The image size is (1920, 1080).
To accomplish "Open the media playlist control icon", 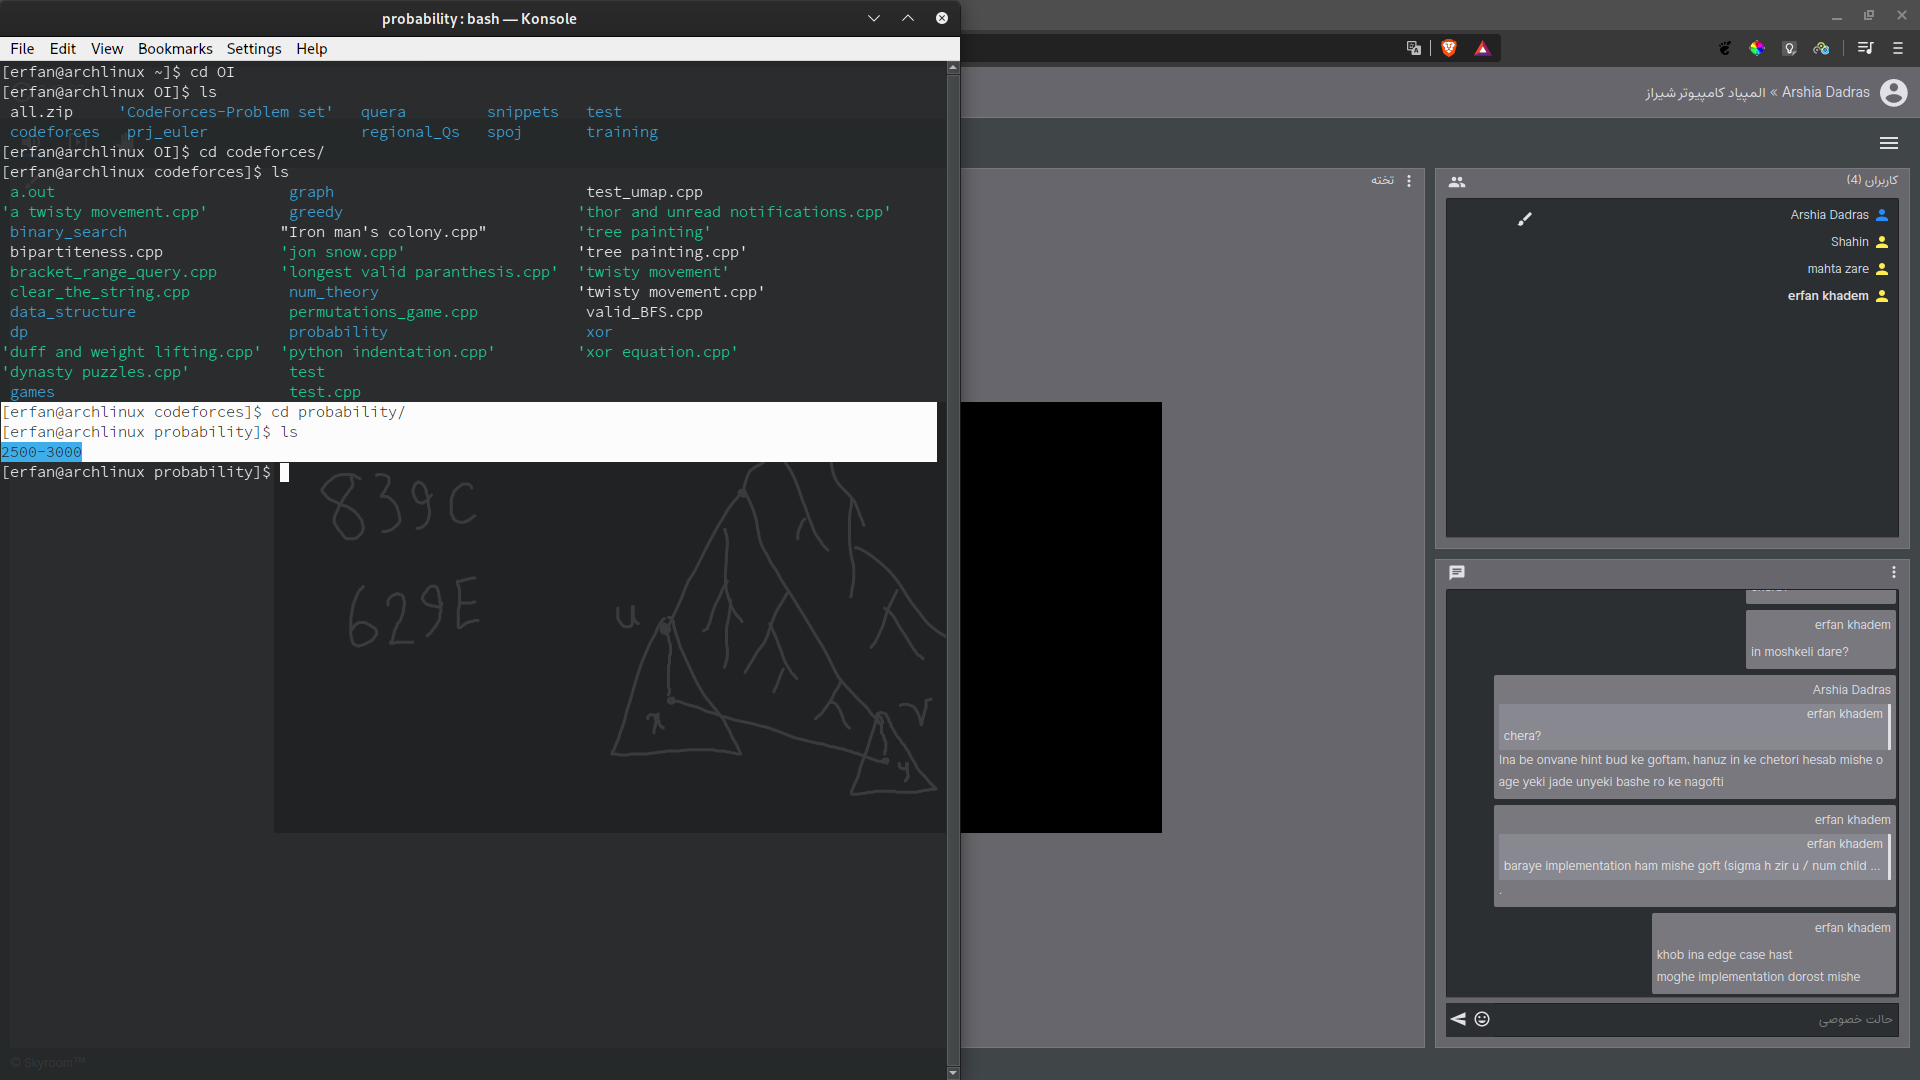I will (x=1865, y=48).
